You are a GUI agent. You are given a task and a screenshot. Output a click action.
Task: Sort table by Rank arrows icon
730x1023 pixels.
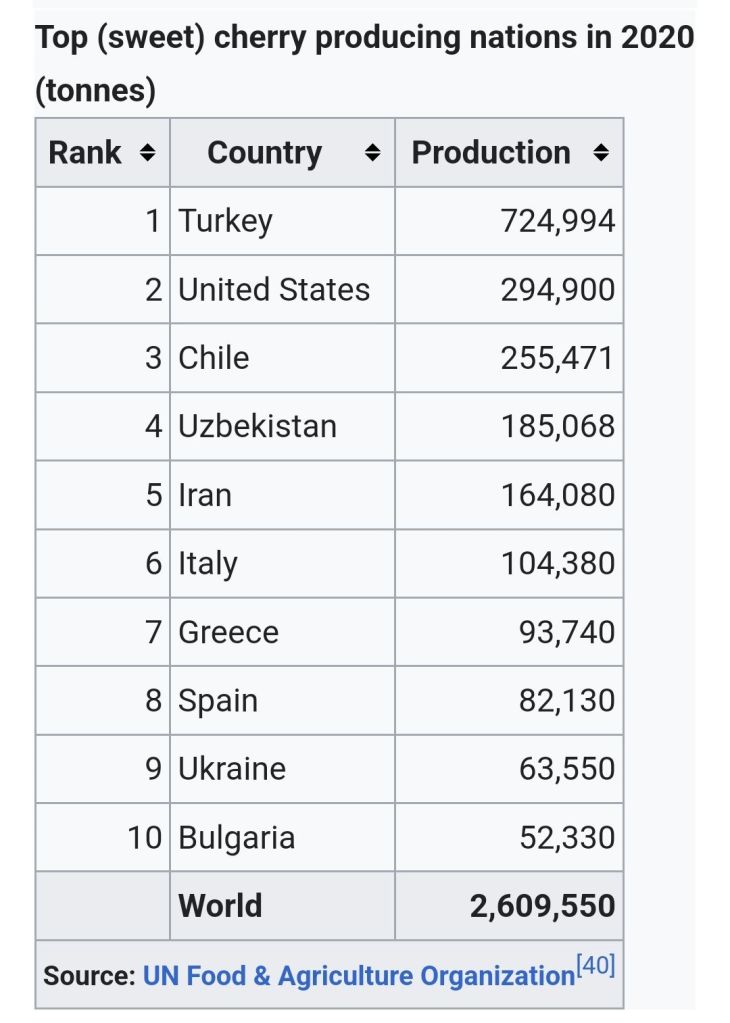tap(147, 153)
